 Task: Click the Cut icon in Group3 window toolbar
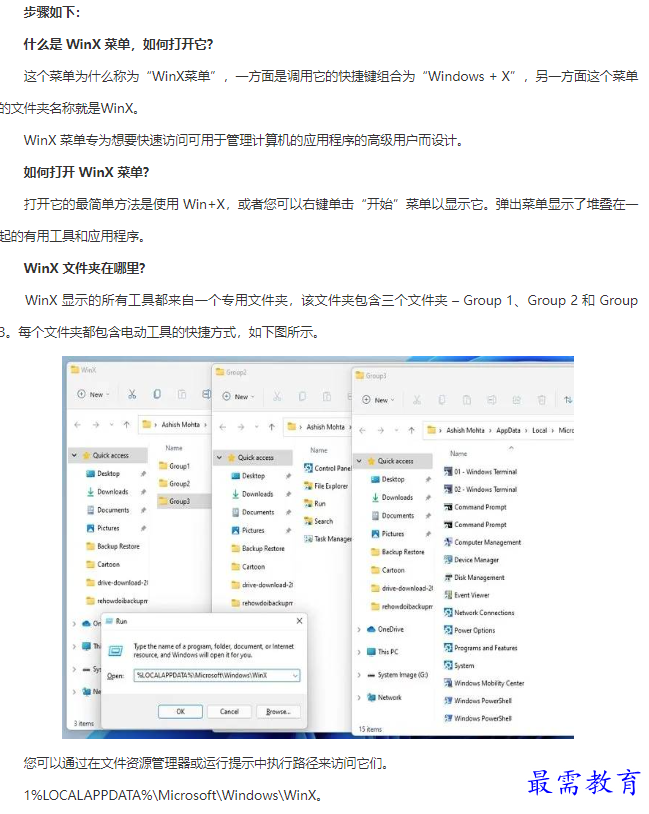pyautogui.click(x=416, y=400)
